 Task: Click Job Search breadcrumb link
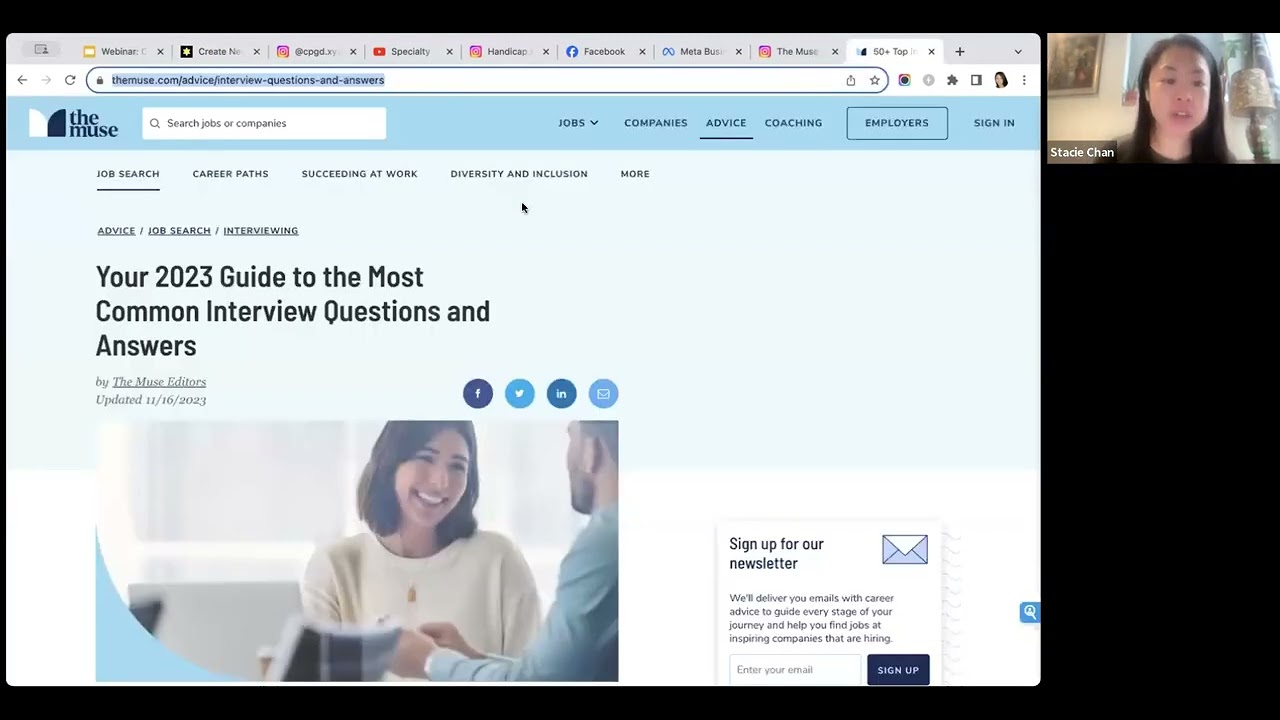(x=179, y=231)
